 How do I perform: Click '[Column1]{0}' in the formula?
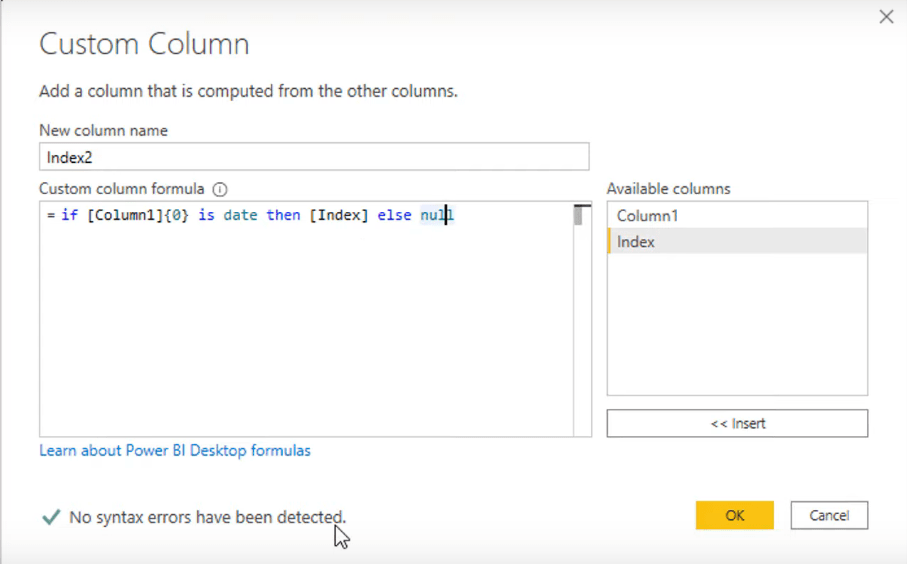coord(138,215)
